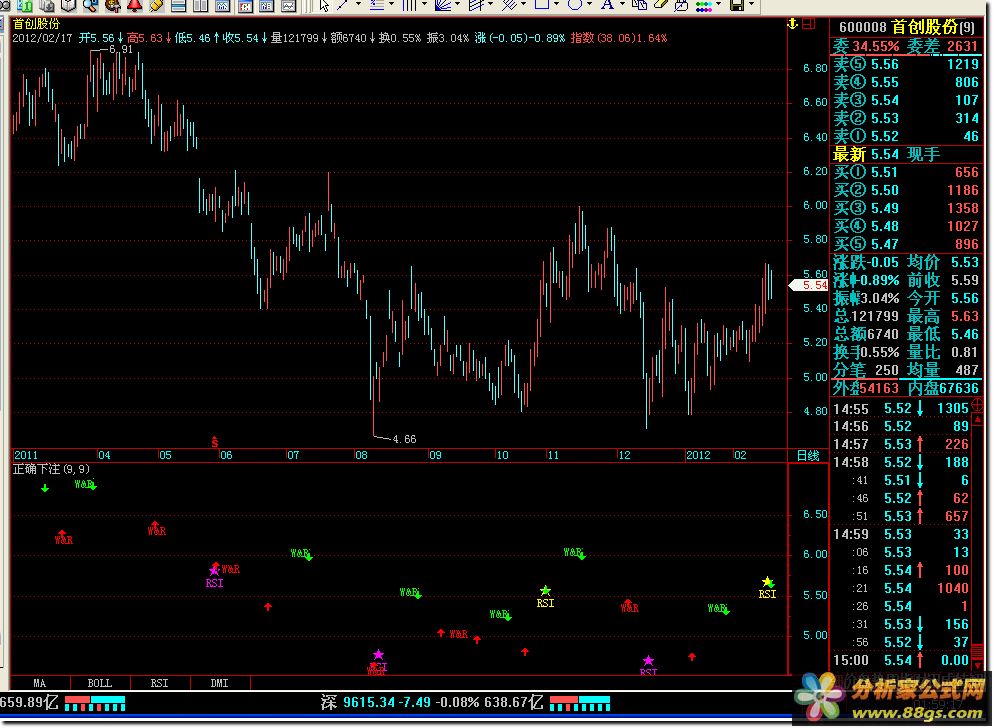This screenshot has width=994, height=728.
Task: Switch to the BOLL indicator tab
Action: click(100, 683)
